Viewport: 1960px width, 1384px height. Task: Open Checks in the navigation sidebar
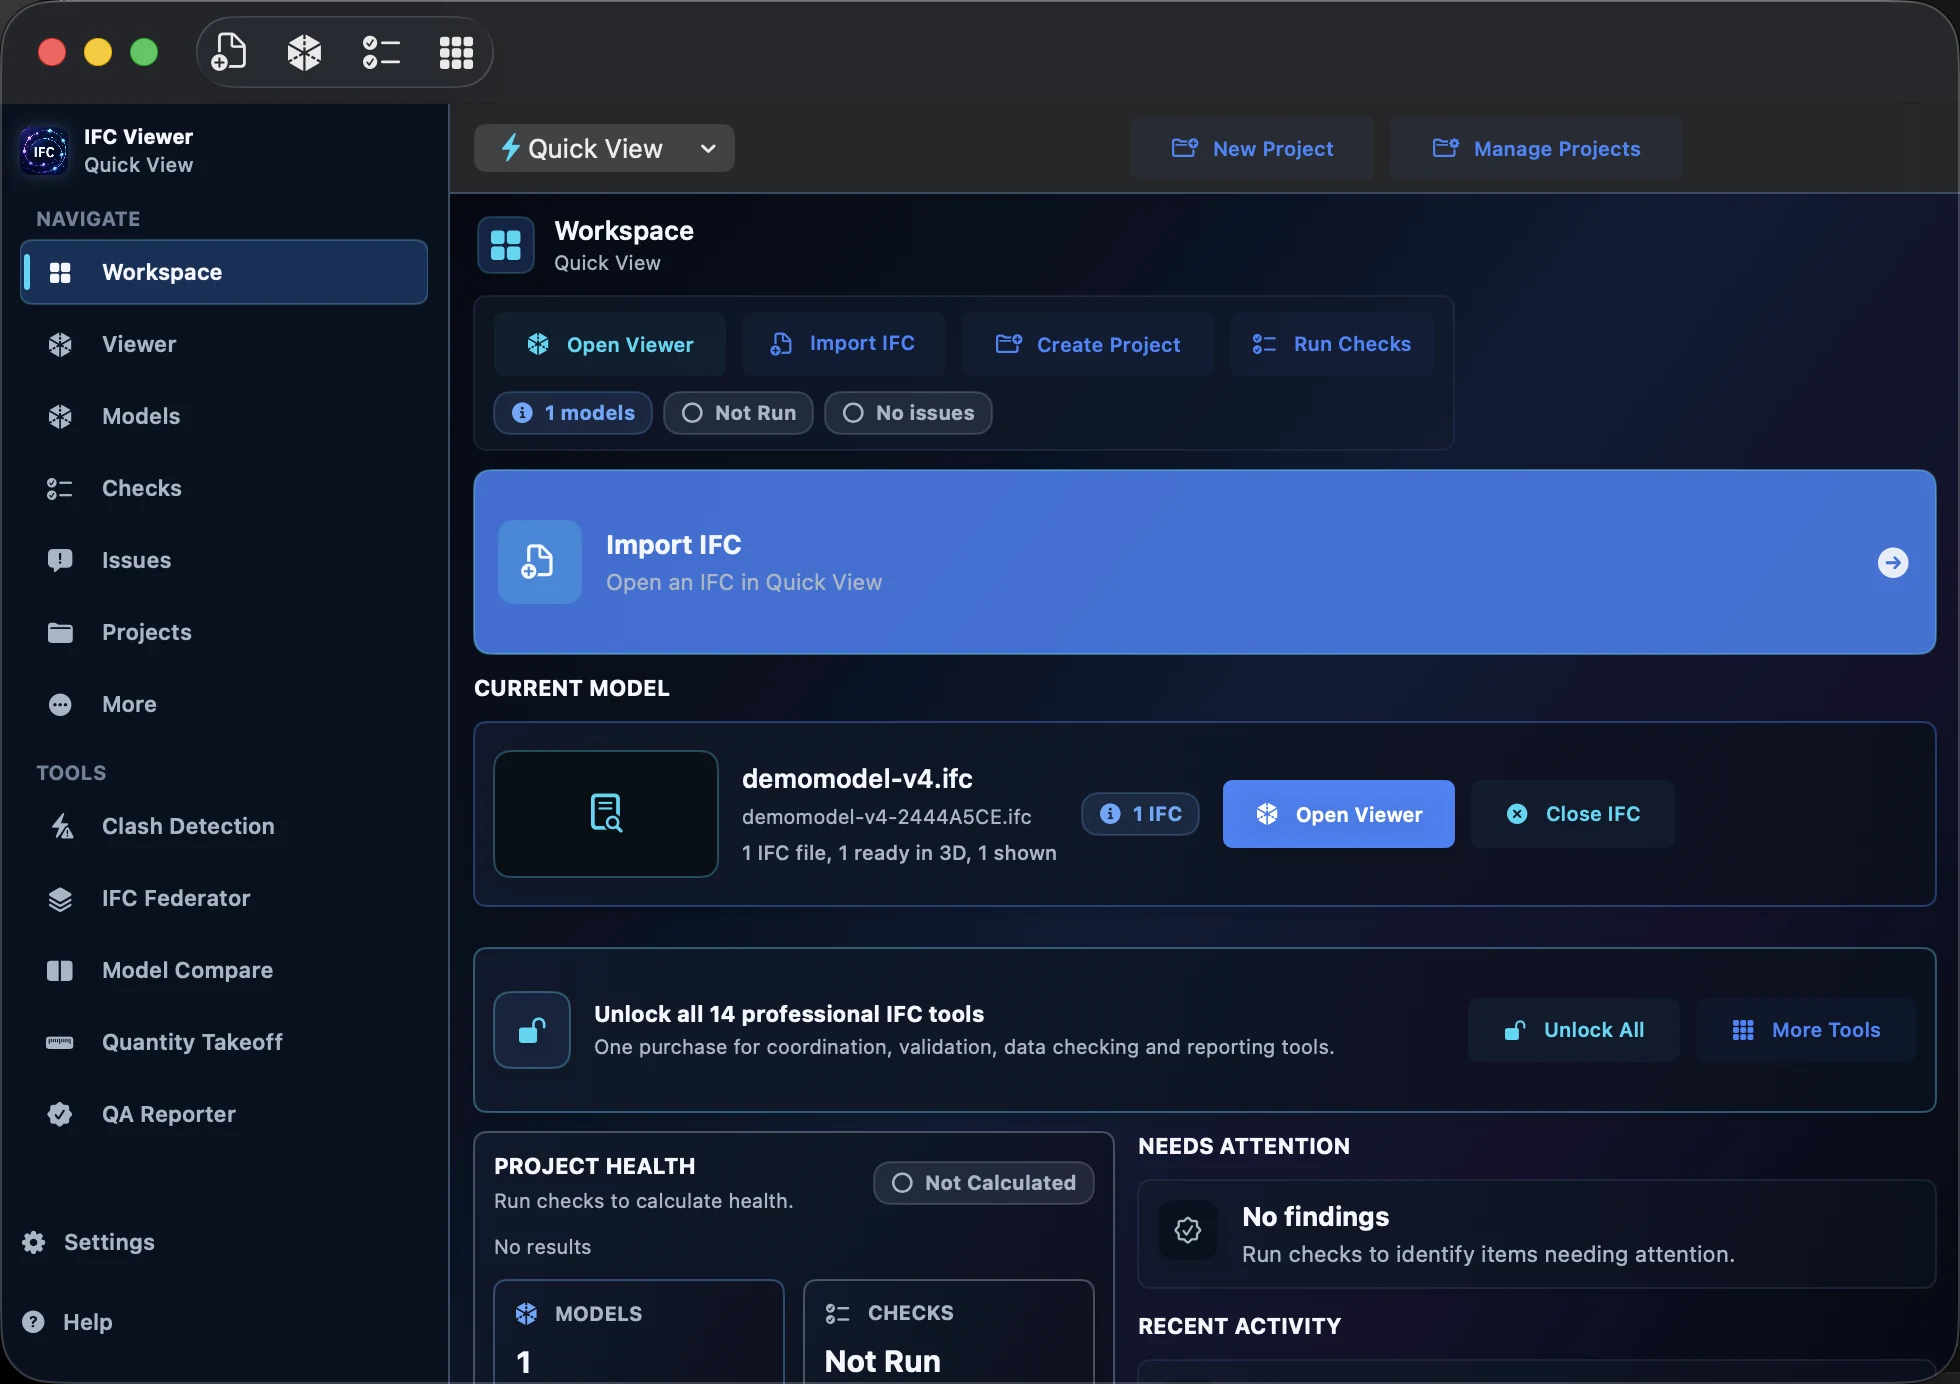(x=224, y=488)
